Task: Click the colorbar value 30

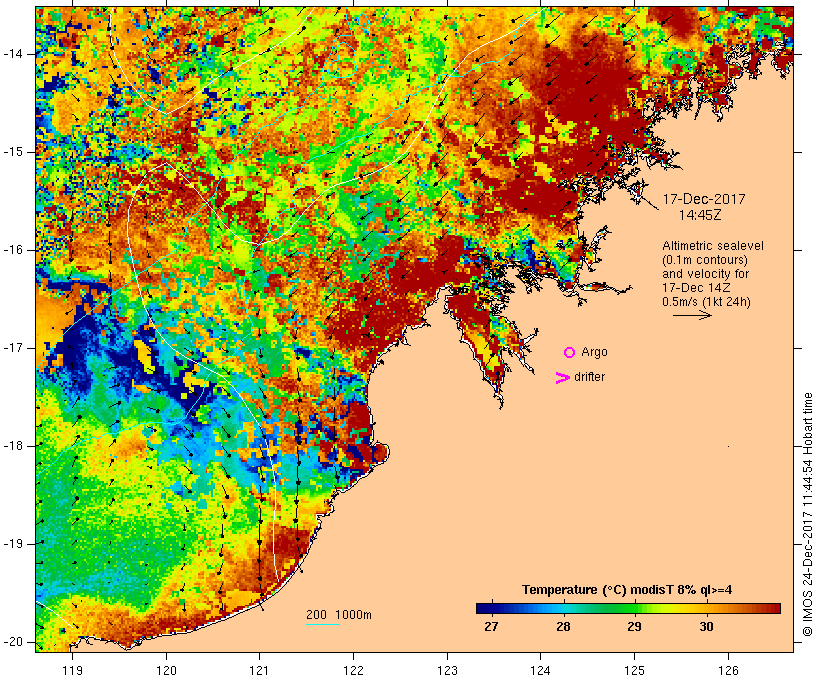Action: [706, 627]
